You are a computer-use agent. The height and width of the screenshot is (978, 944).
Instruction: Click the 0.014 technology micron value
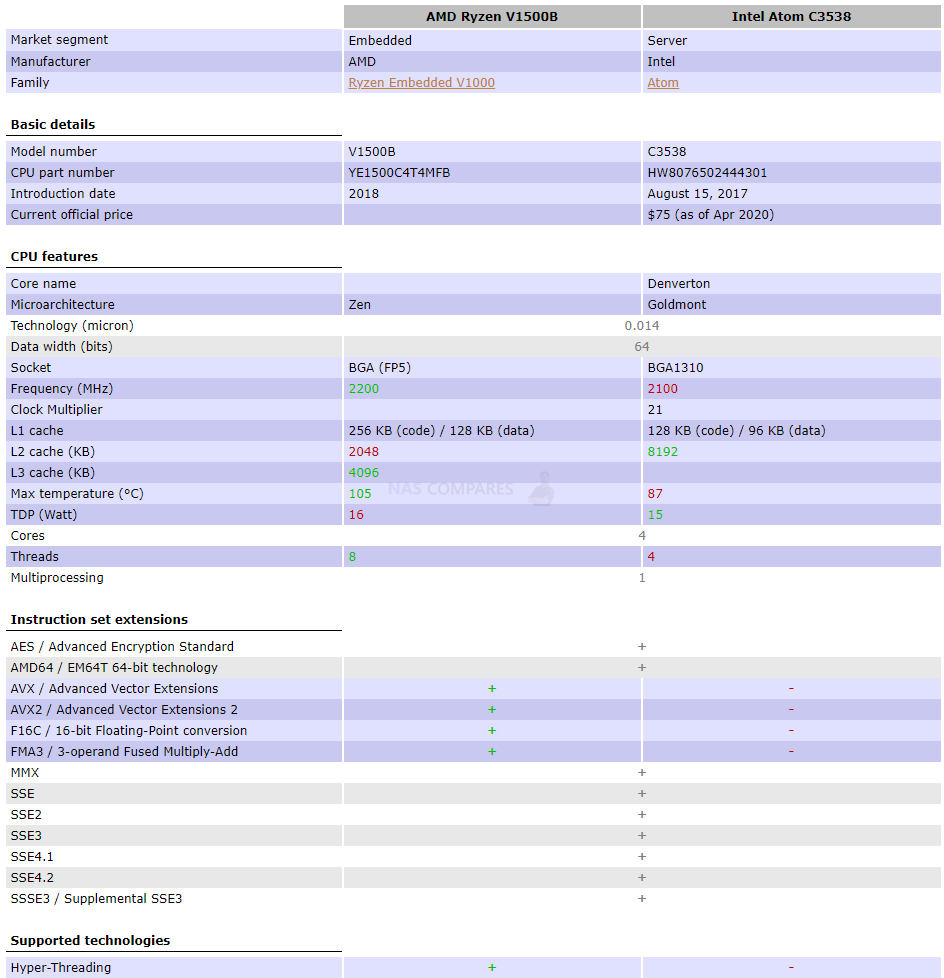(641, 326)
